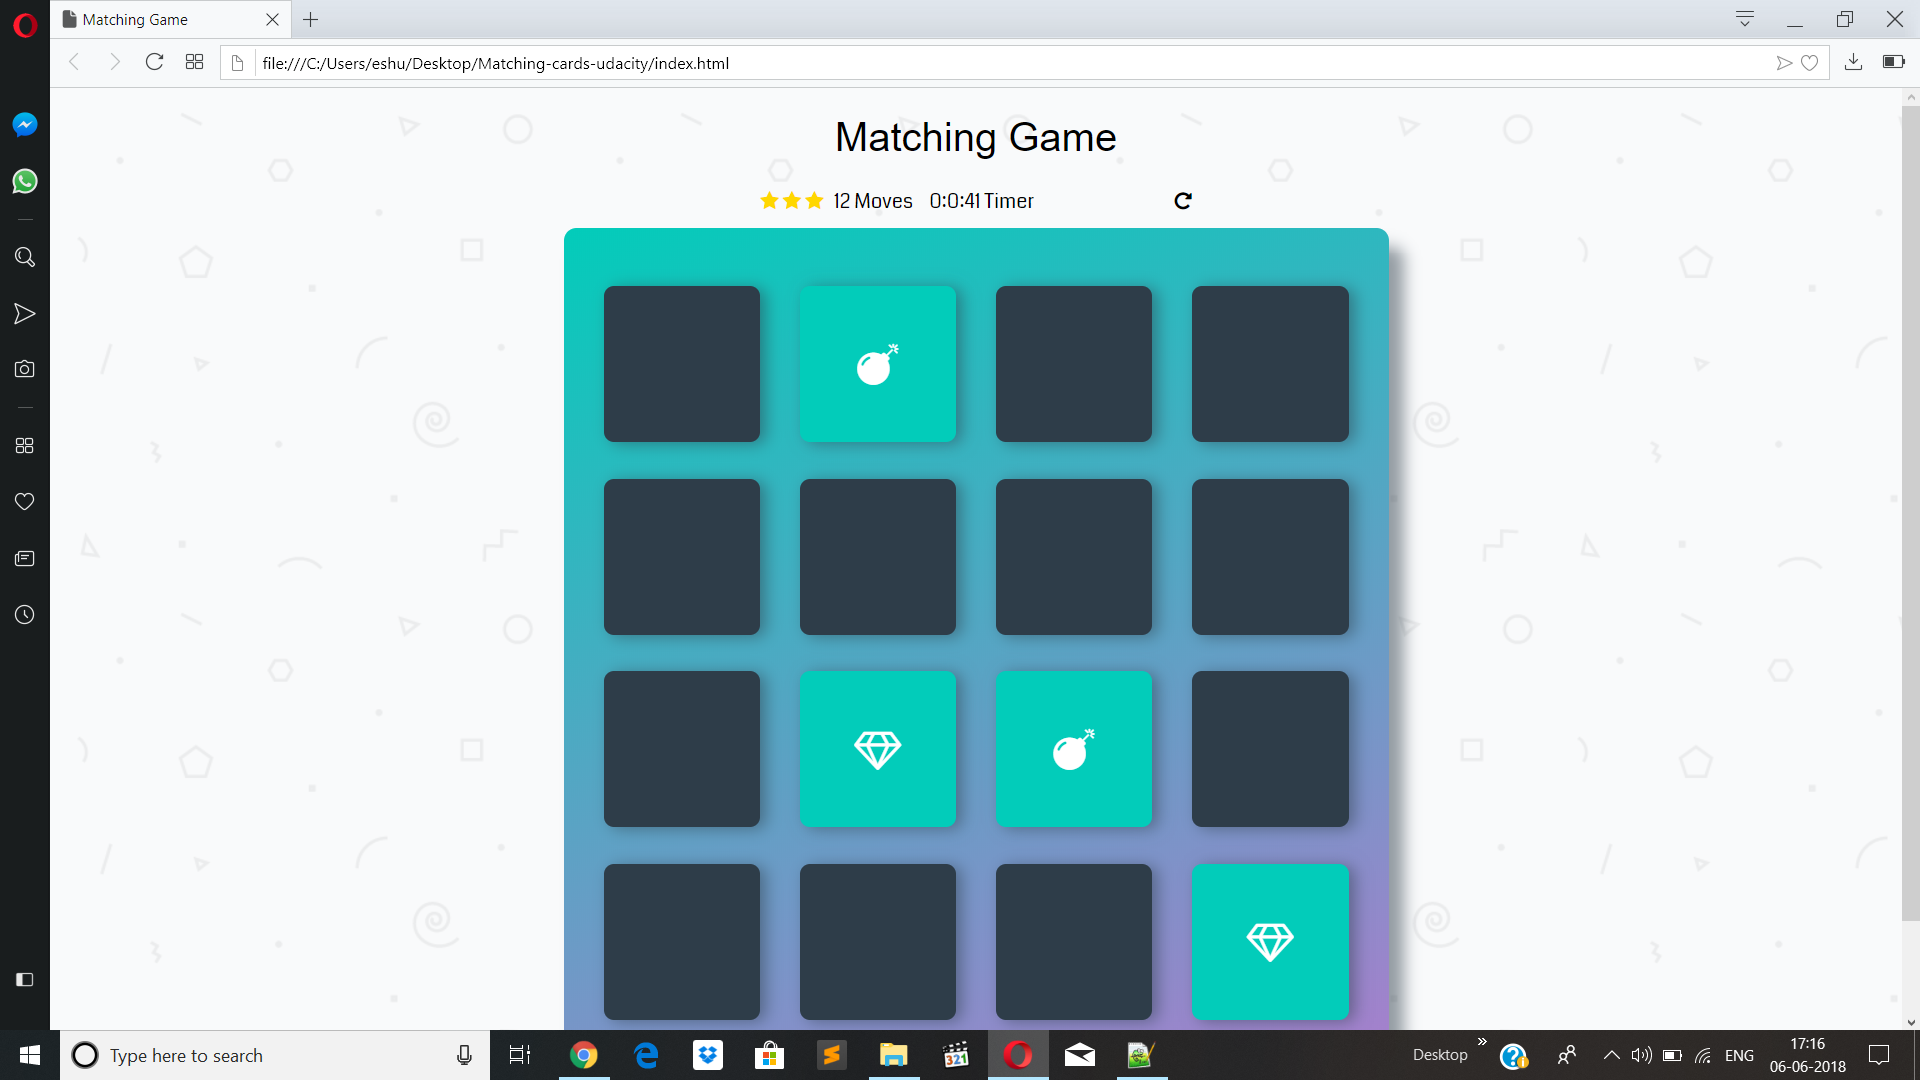Open Messenger from the Opera sidebar
The width and height of the screenshot is (1920, 1080).
[24, 124]
